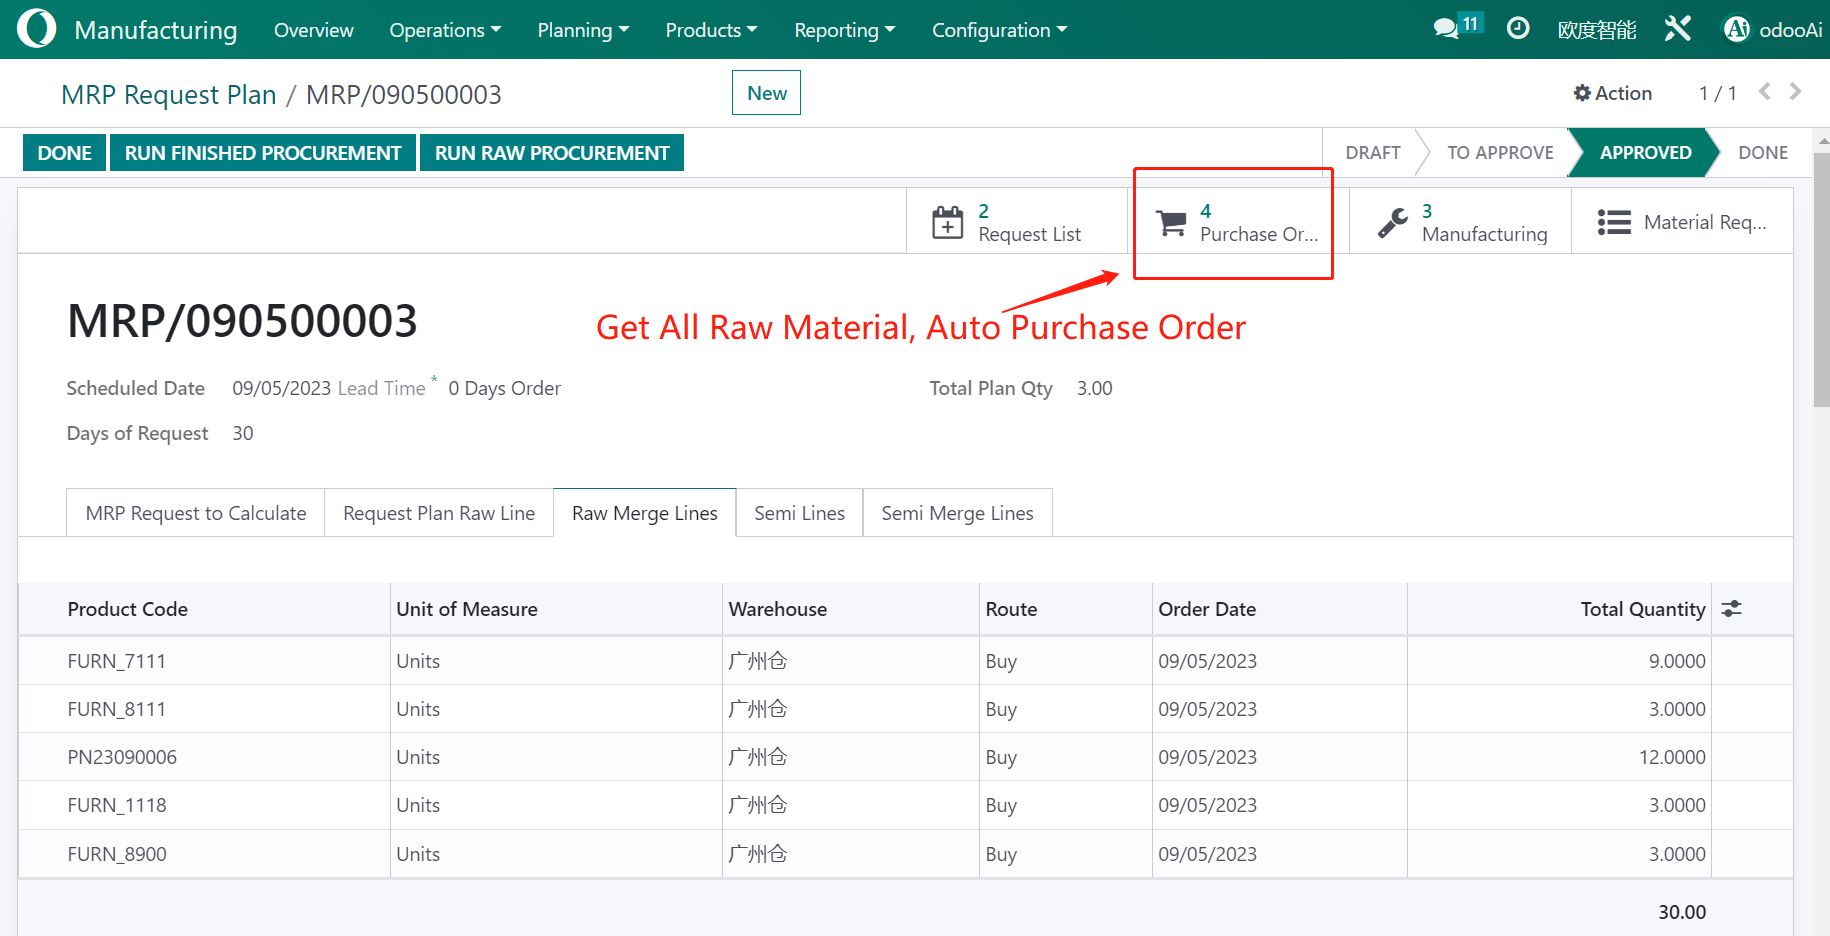1830x936 pixels.
Task: Click the Lead Time value 0
Action: click(x=454, y=388)
